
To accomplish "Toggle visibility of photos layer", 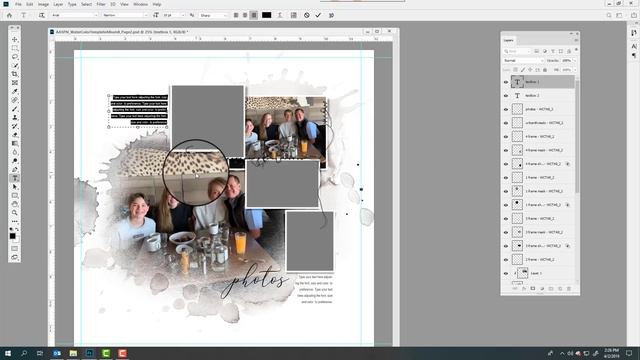I will point(506,109).
